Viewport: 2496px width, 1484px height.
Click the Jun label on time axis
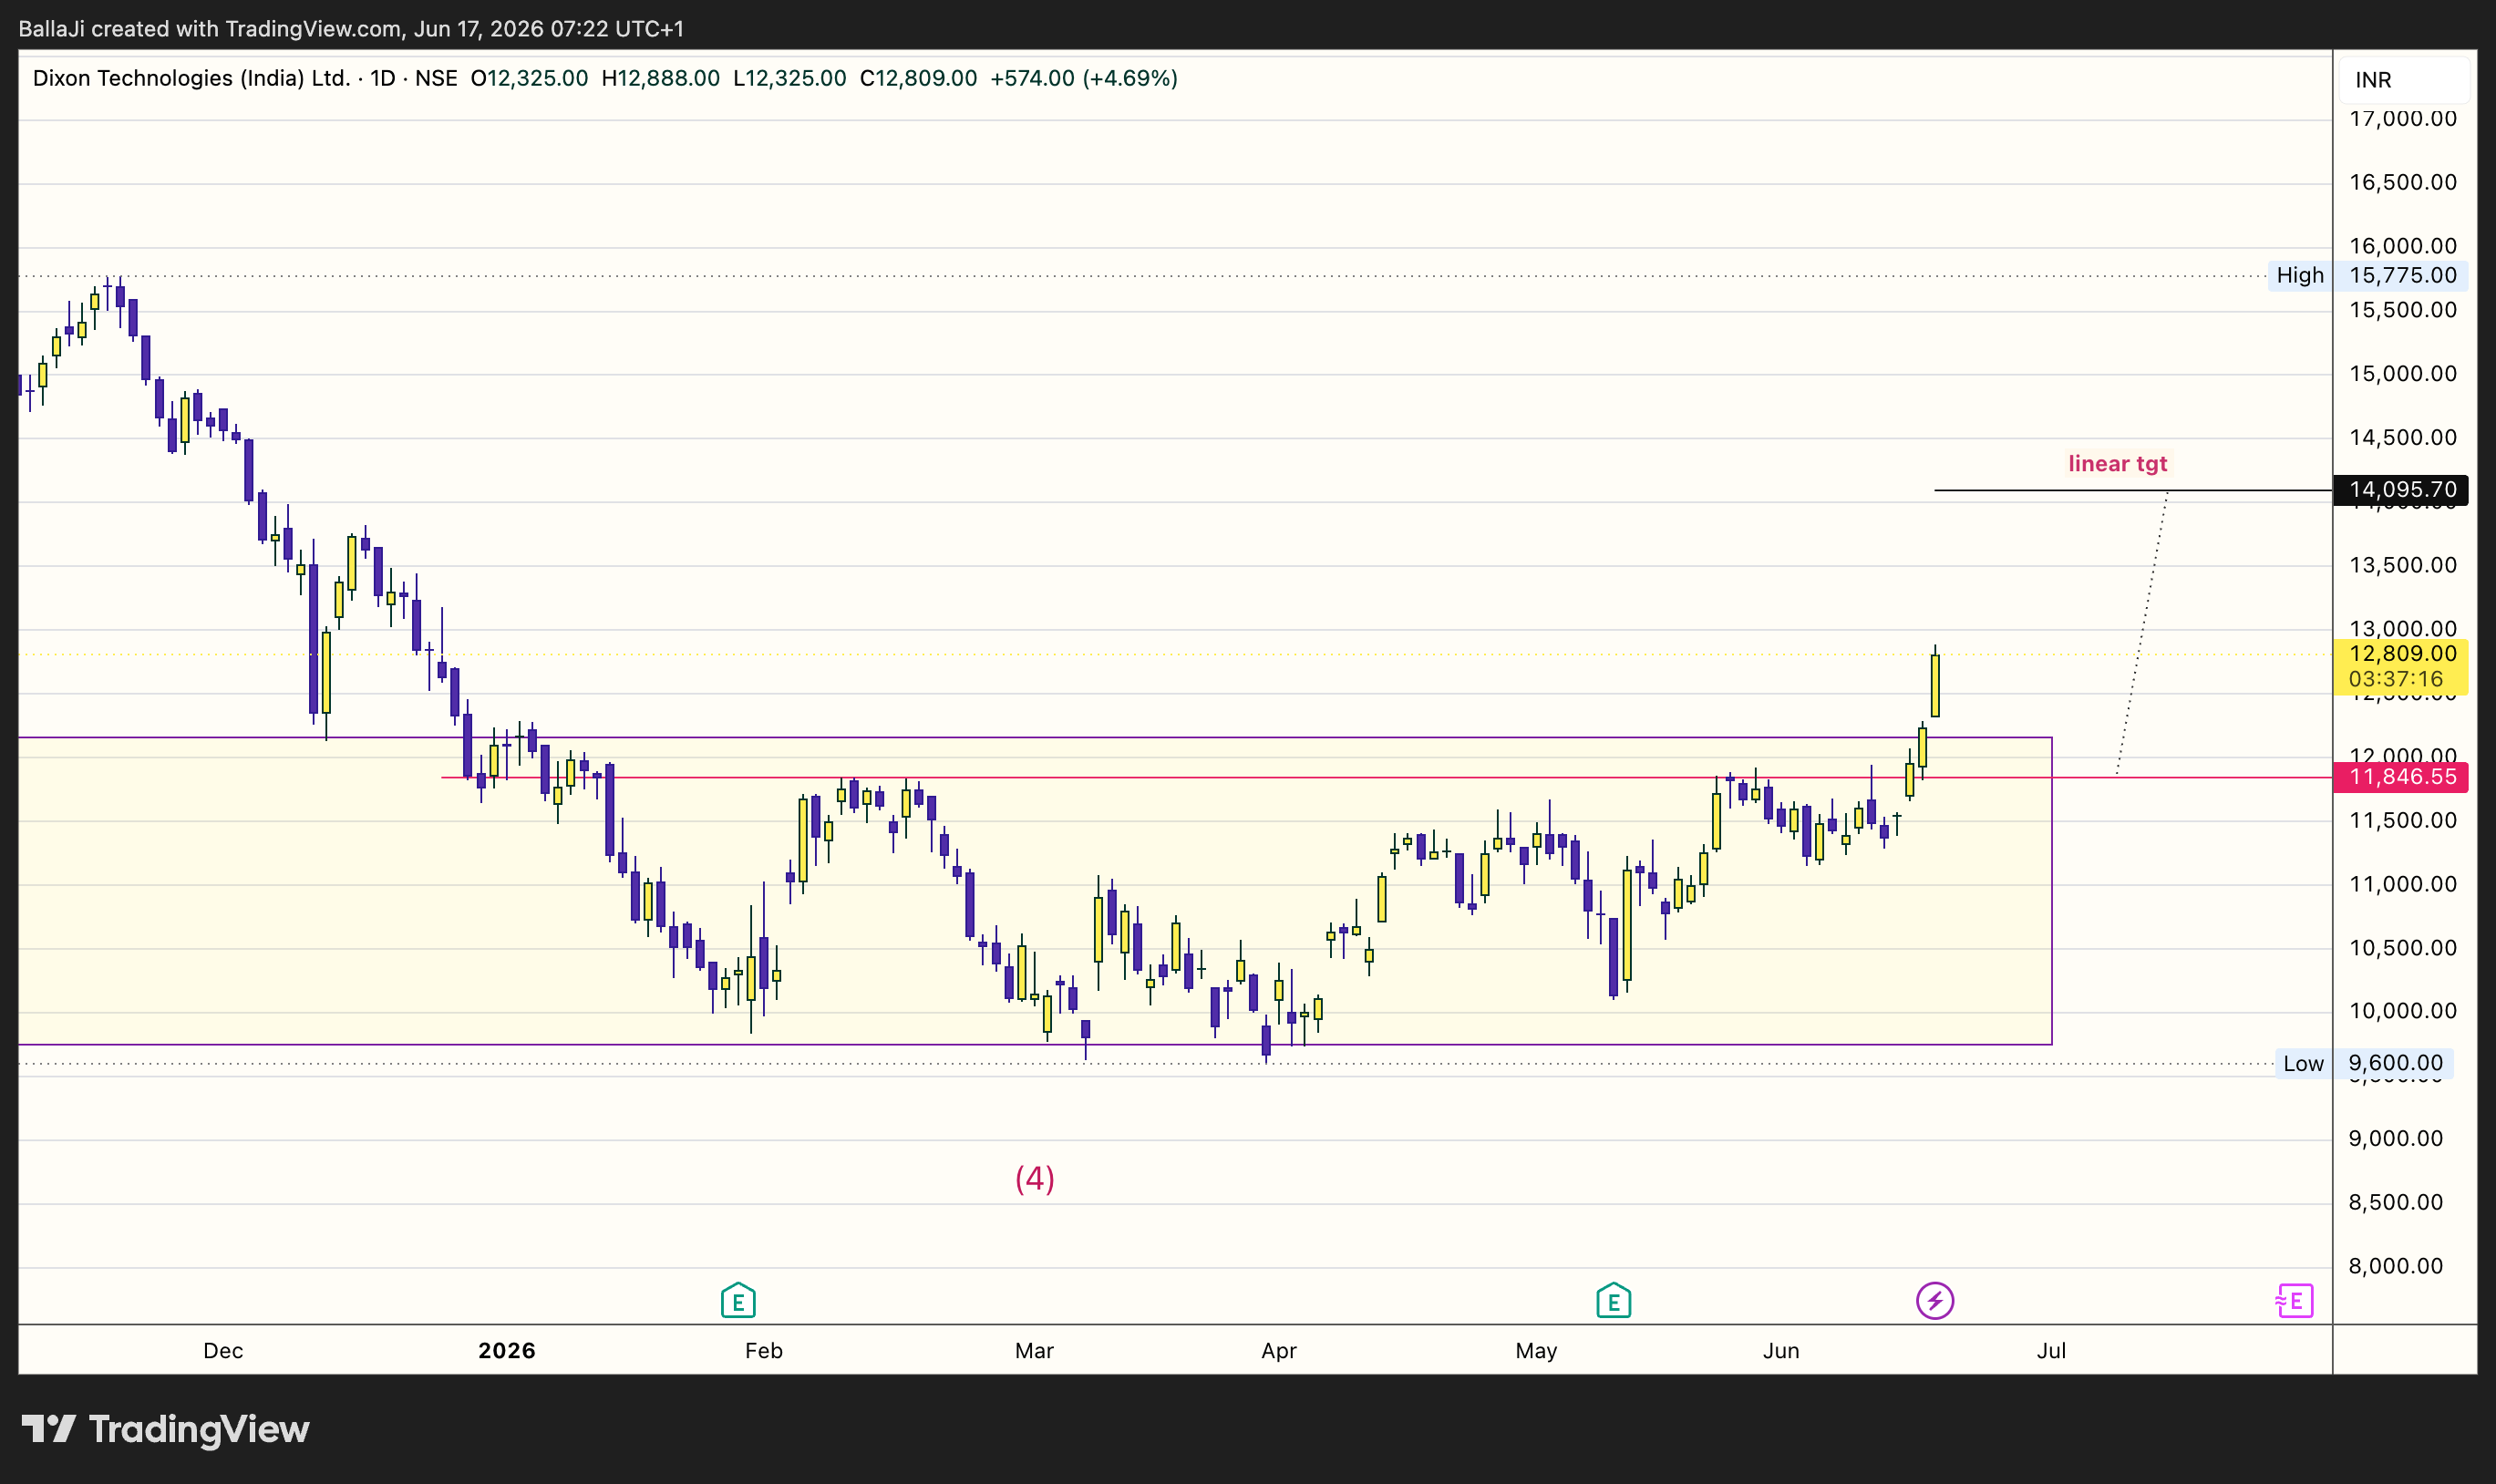(x=1781, y=1351)
